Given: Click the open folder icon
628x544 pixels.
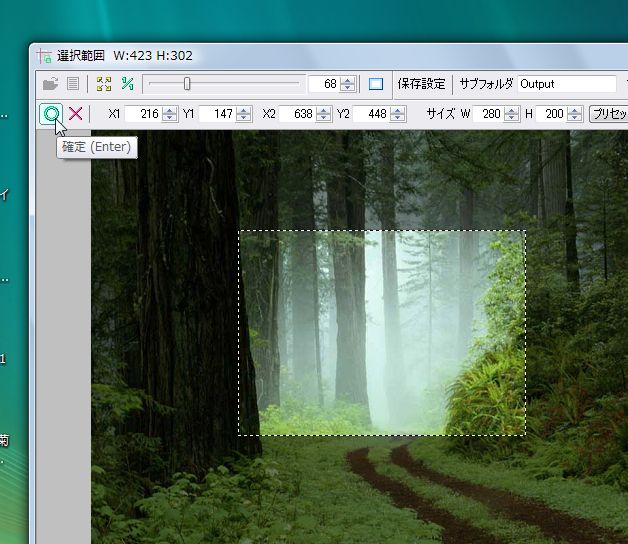Looking at the screenshot, I should [50, 84].
